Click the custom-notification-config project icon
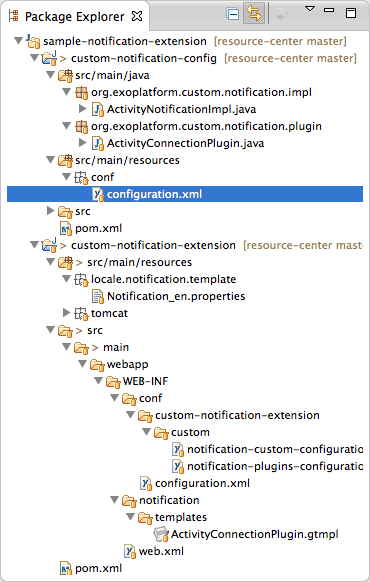Viewport: 370px width, 582px height. tap(49, 58)
